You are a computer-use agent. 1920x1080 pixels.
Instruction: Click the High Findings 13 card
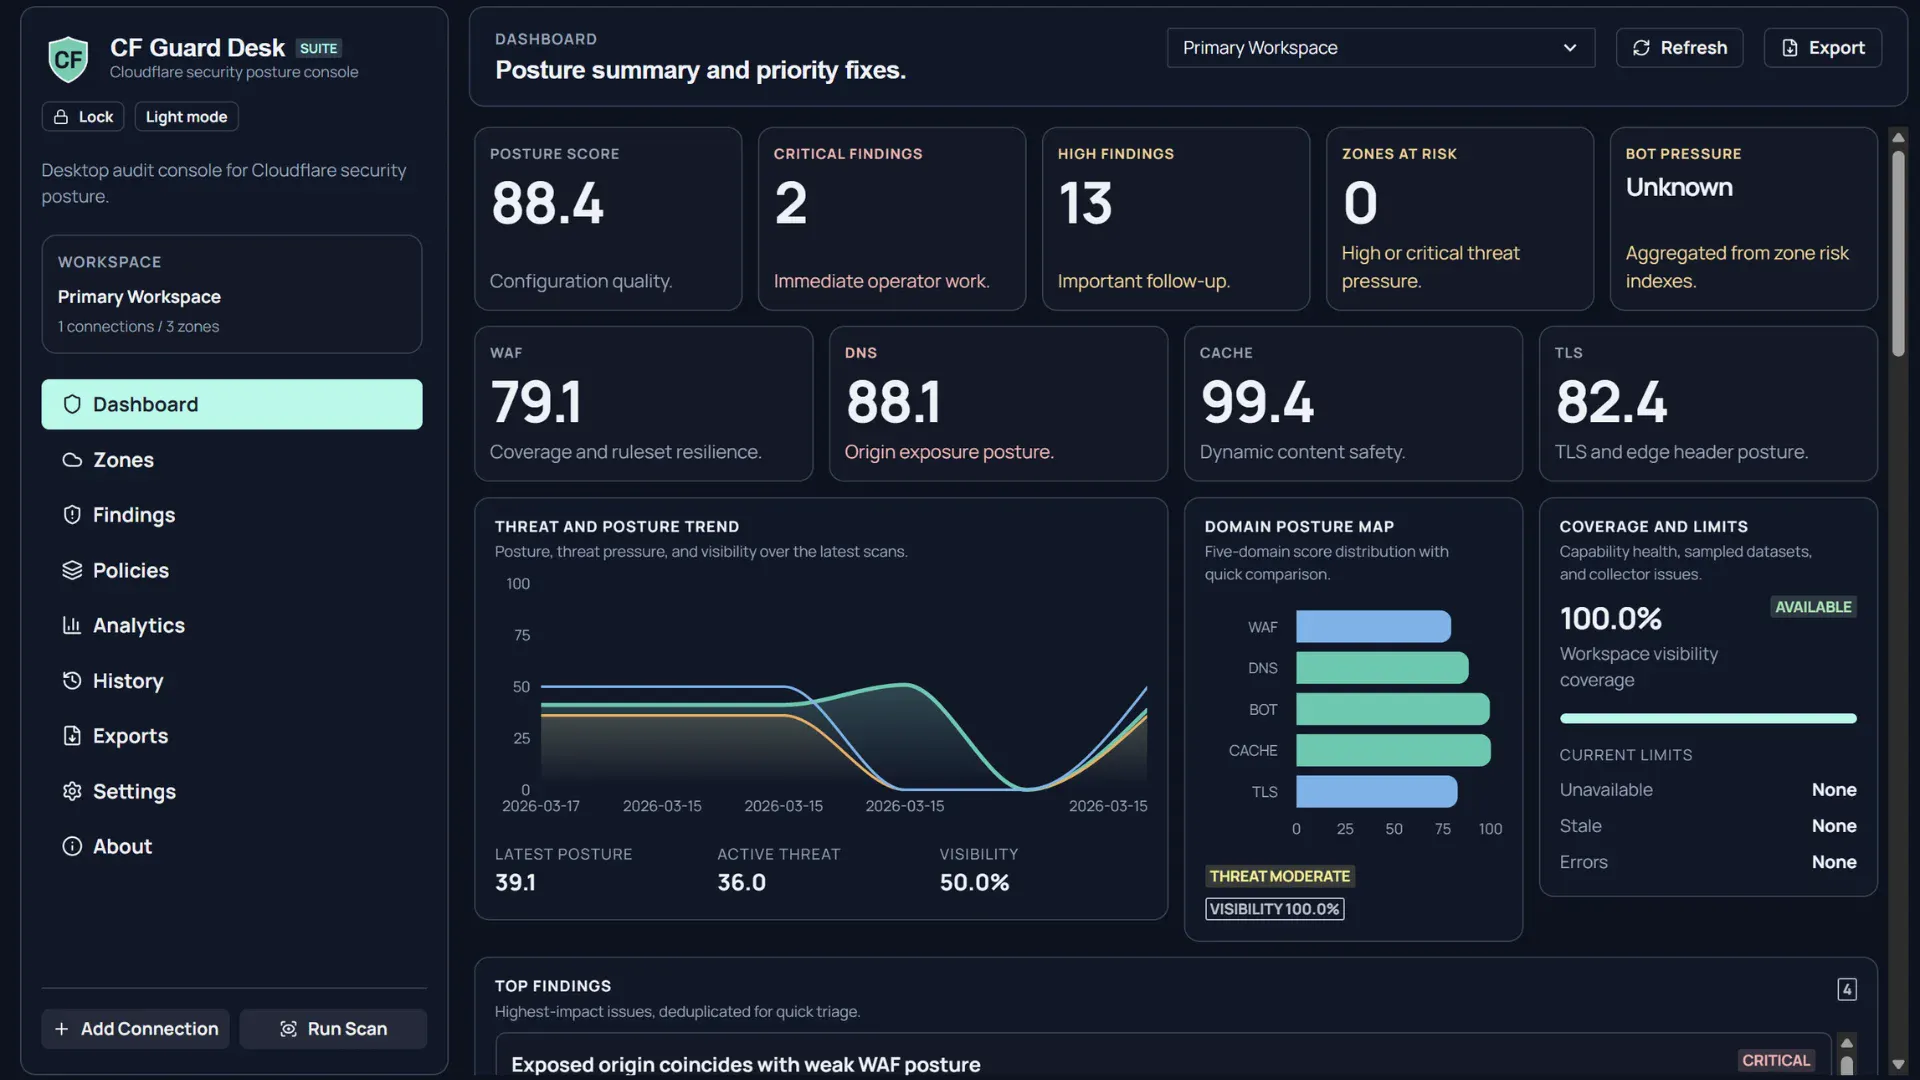coord(1176,219)
